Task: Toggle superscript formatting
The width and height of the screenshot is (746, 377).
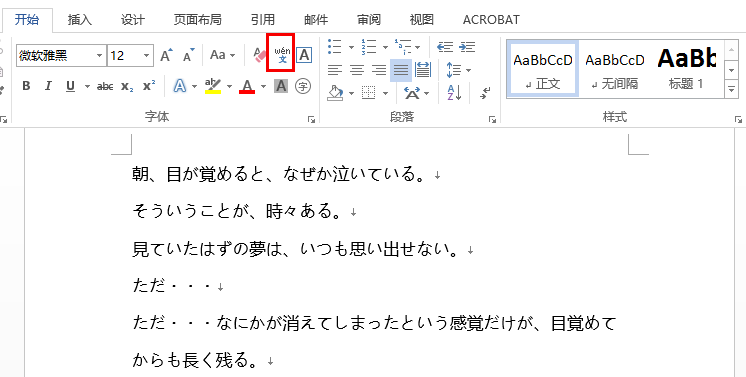Action: (x=149, y=86)
